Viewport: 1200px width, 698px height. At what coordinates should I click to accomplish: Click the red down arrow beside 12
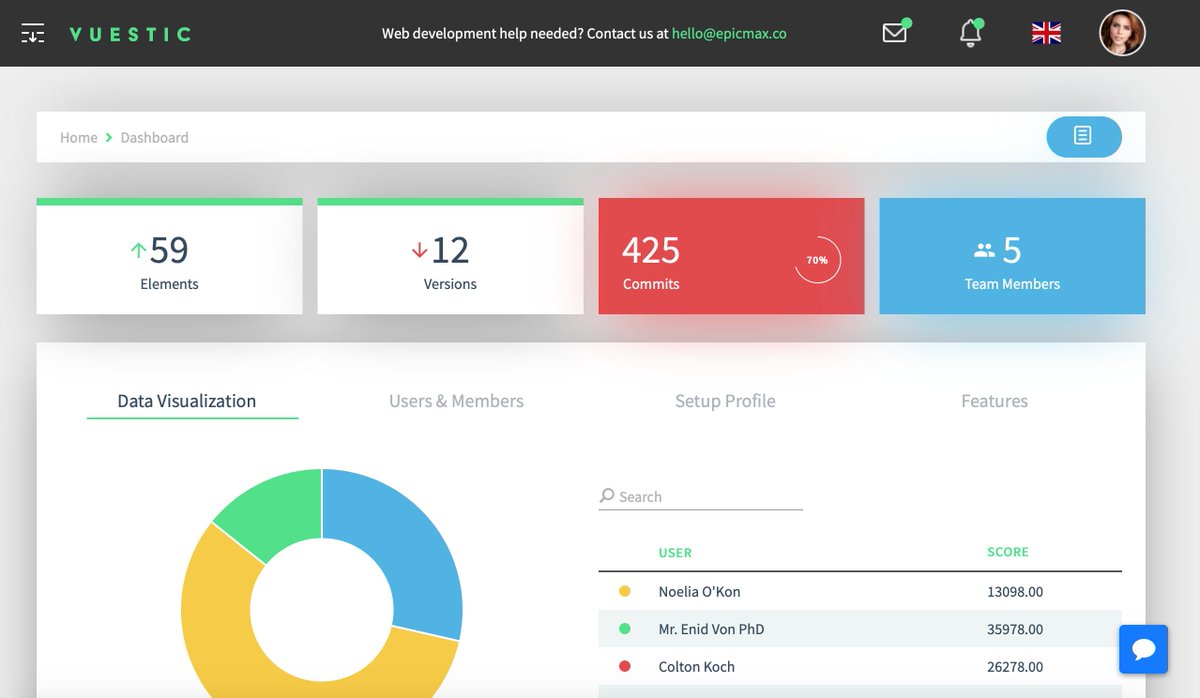click(x=419, y=250)
